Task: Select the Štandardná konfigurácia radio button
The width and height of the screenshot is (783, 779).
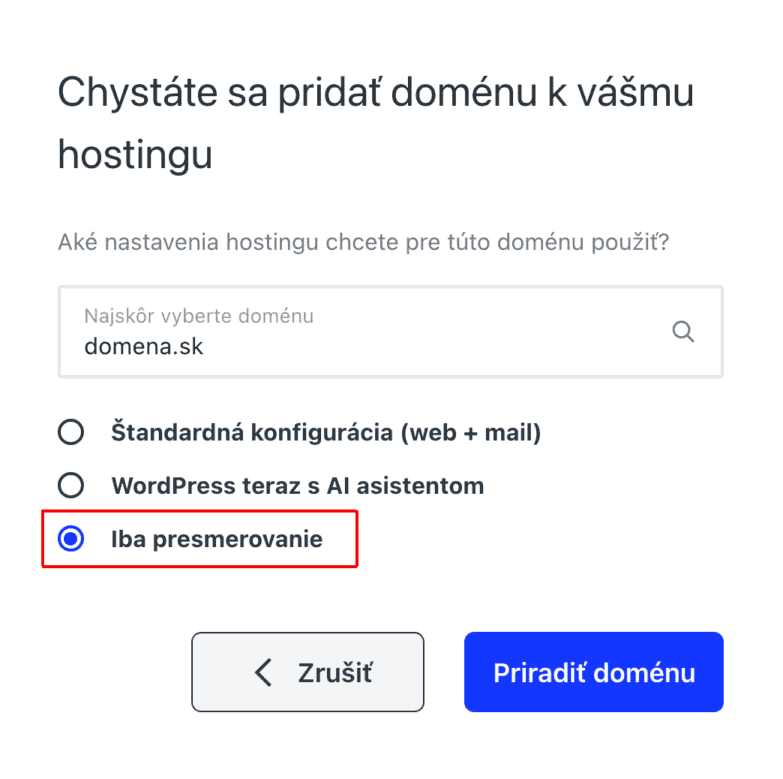Action: [x=71, y=433]
